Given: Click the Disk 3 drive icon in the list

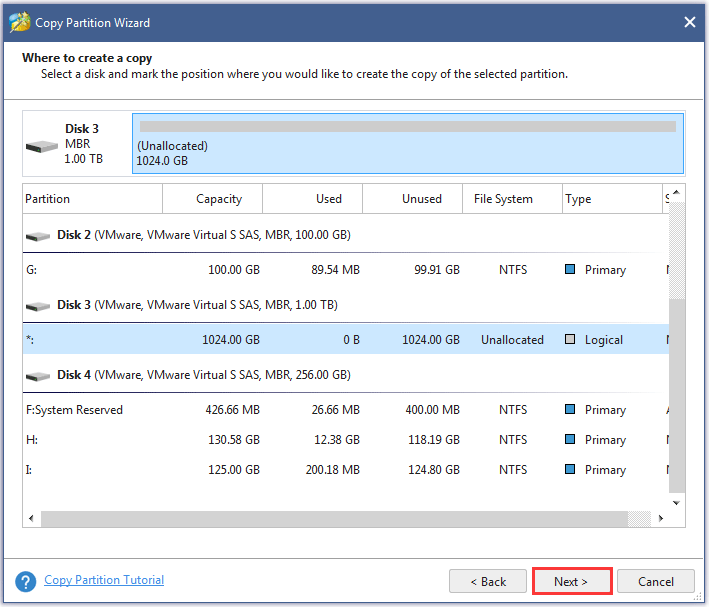Looking at the screenshot, I should (38, 306).
